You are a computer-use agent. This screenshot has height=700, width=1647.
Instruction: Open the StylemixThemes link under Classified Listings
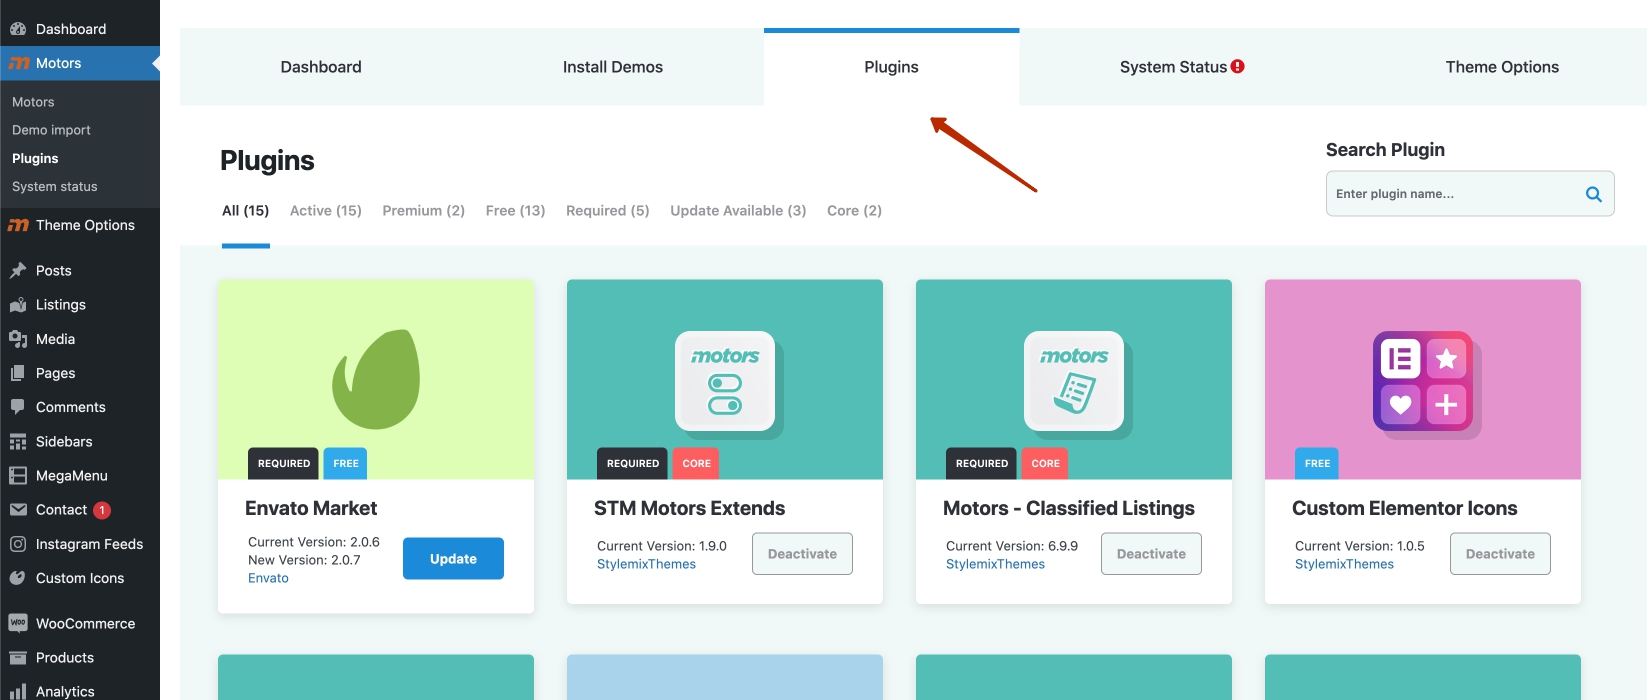tap(995, 564)
